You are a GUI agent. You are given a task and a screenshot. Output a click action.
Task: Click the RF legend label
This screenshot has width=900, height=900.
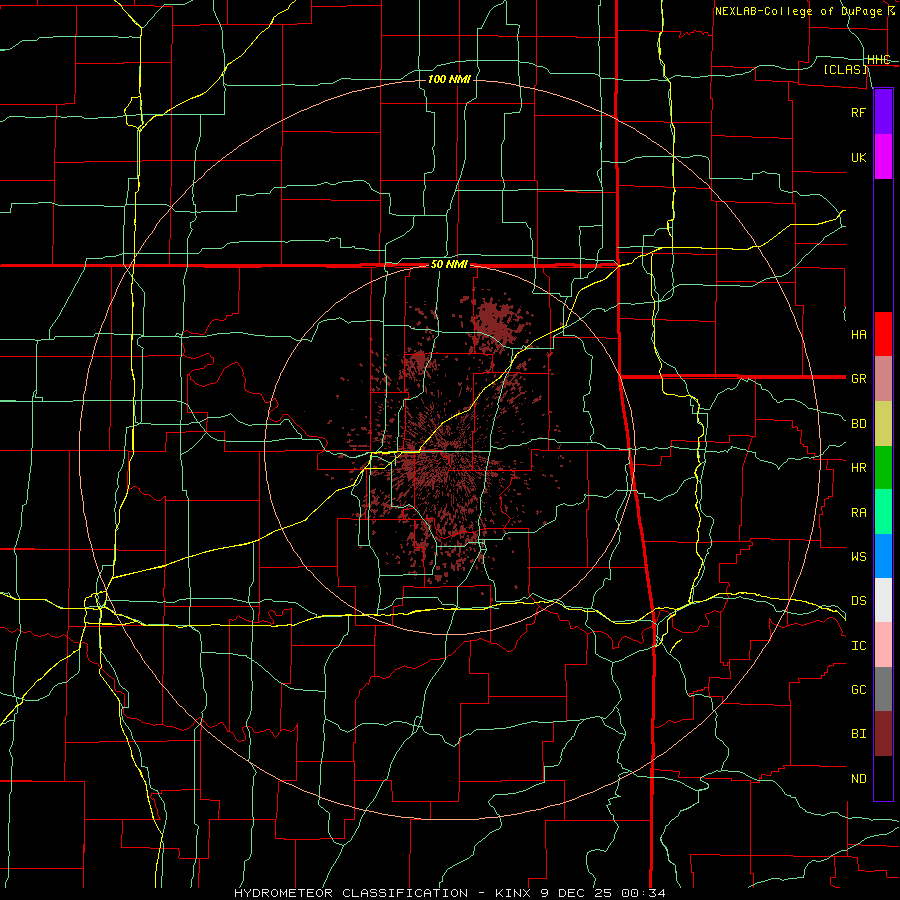click(x=859, y=112)
